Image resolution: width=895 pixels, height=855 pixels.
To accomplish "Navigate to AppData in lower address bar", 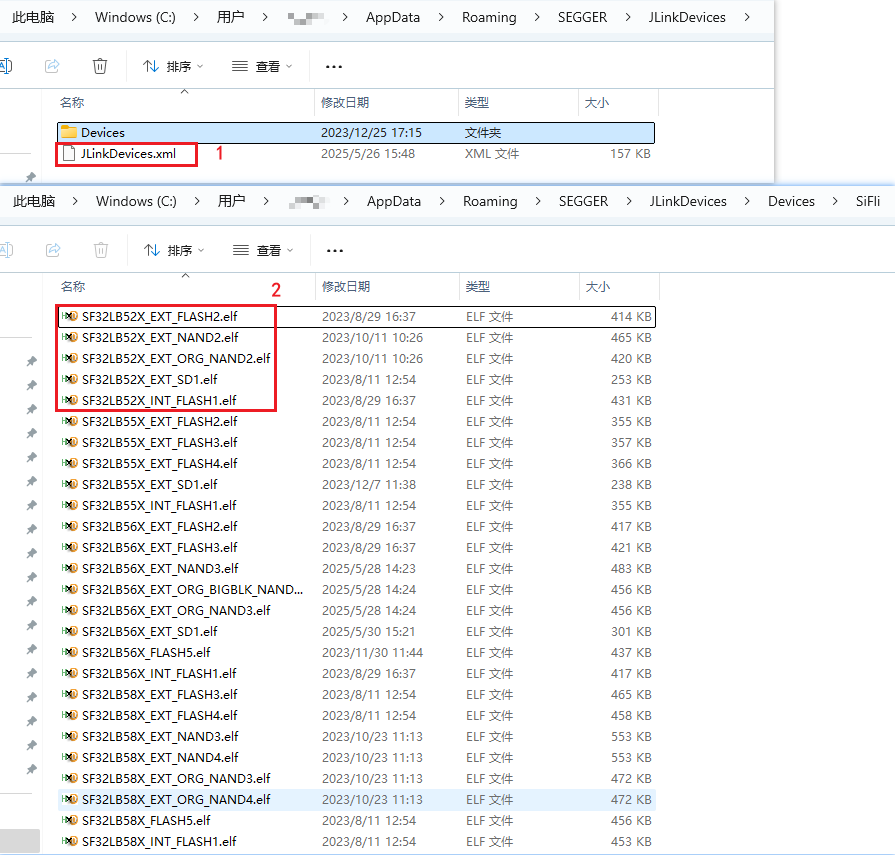I will click(x=394, y=201).
